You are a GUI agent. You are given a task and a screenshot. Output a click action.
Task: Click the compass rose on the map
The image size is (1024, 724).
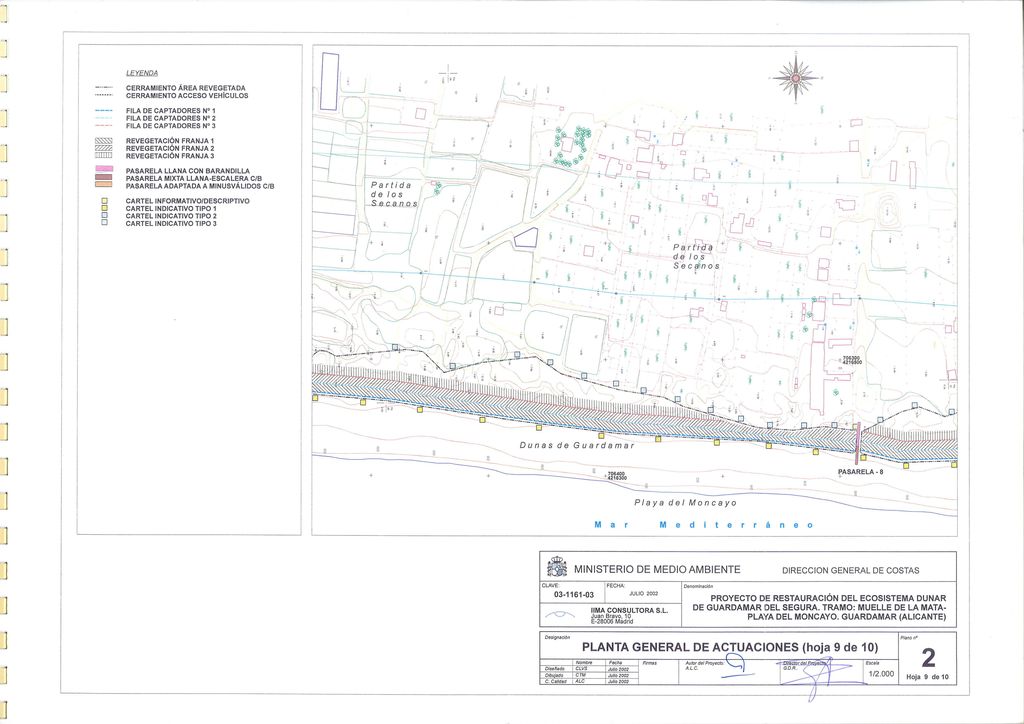pyautogui.click(x=795, y=77)
